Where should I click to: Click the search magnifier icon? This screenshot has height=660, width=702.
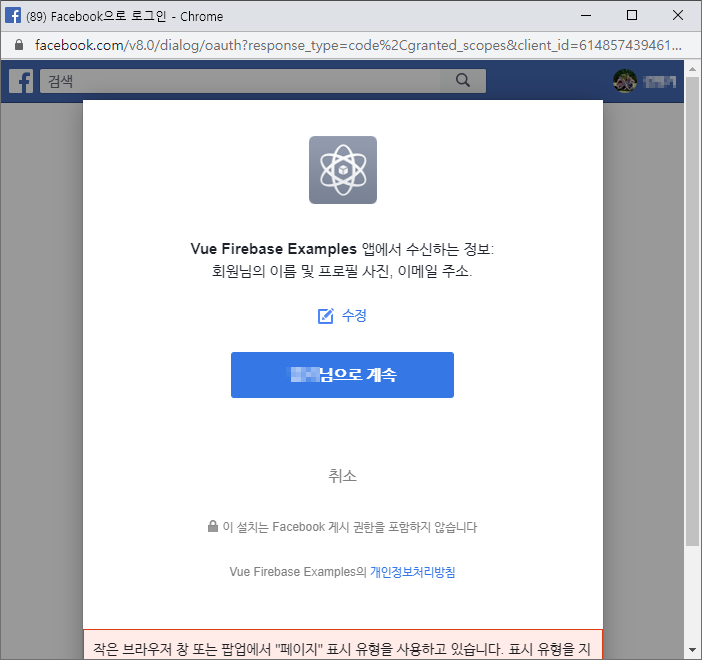pyautogui.click(x=462, y=81)
